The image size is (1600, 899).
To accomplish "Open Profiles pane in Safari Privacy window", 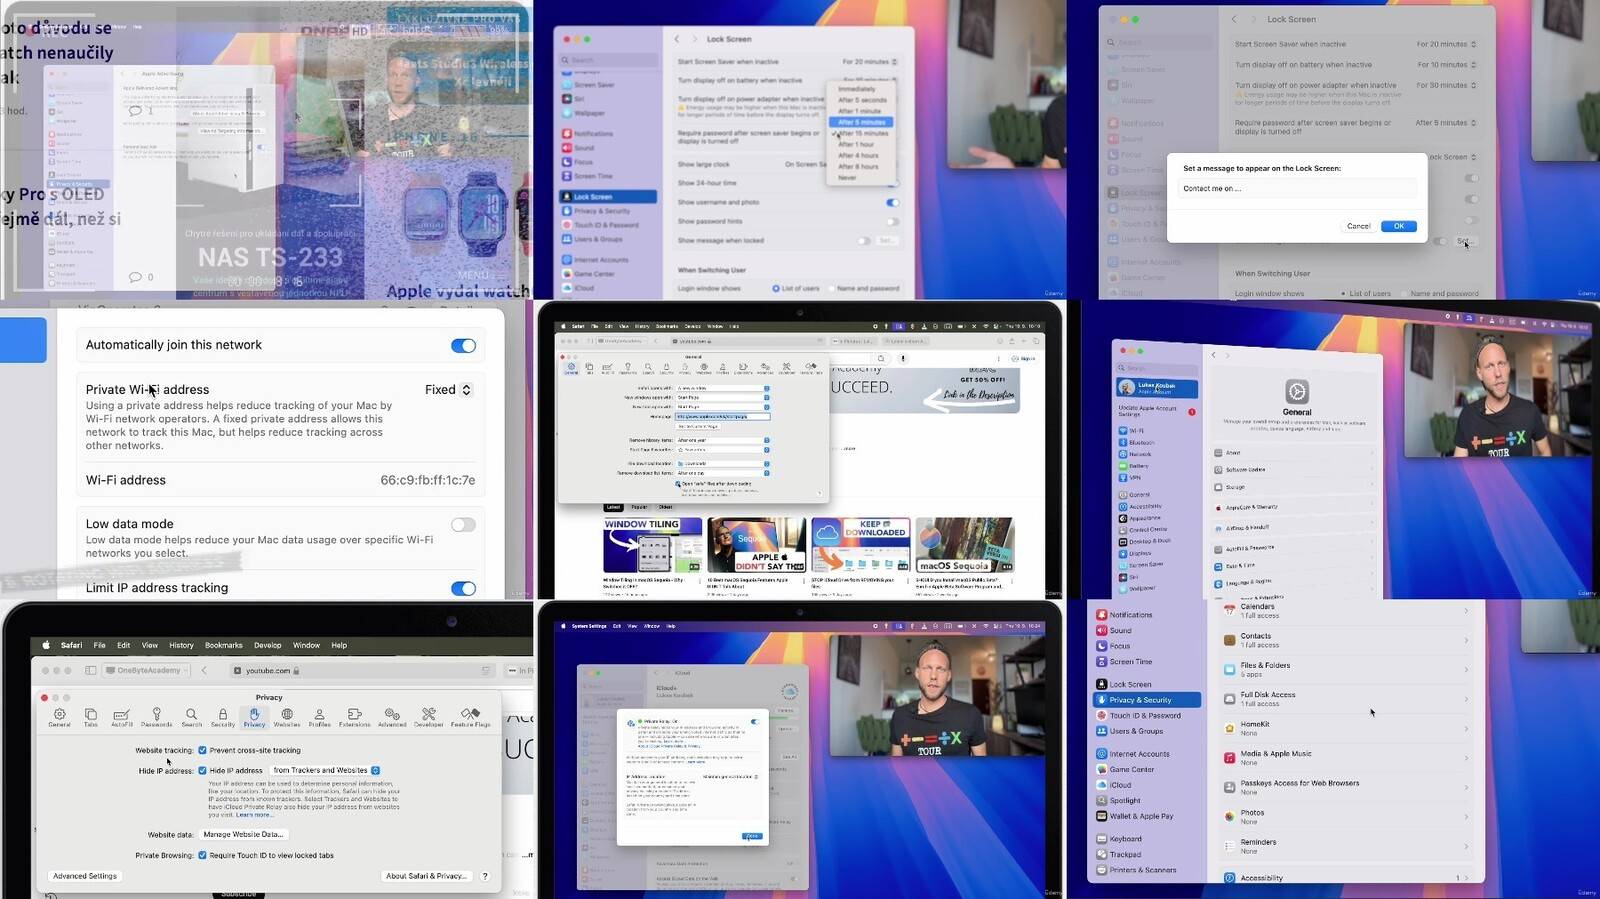I will click(319, 717).
